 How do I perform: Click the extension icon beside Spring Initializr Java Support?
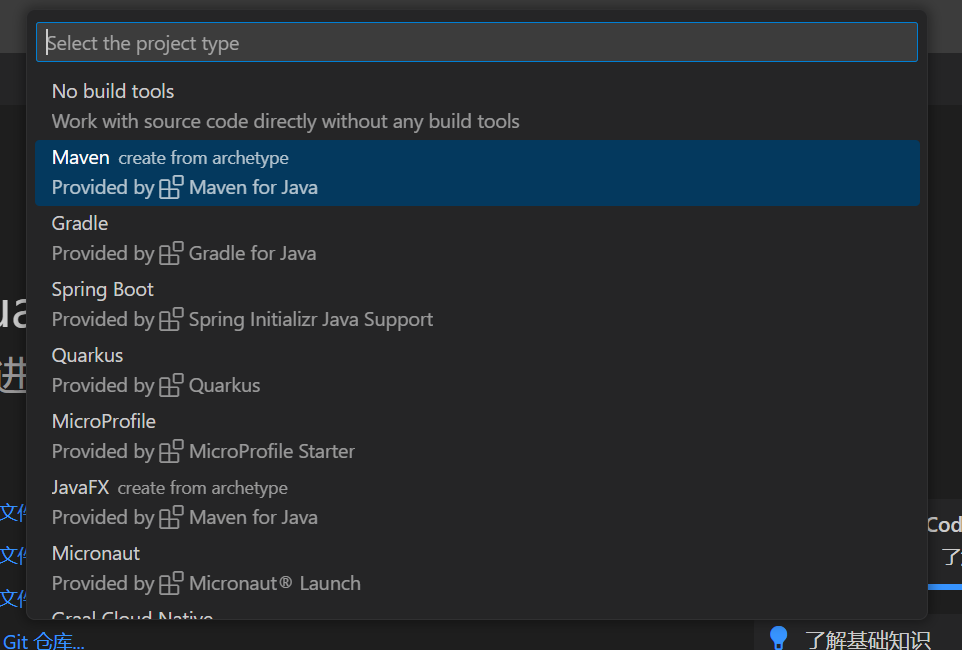point(171,319)
